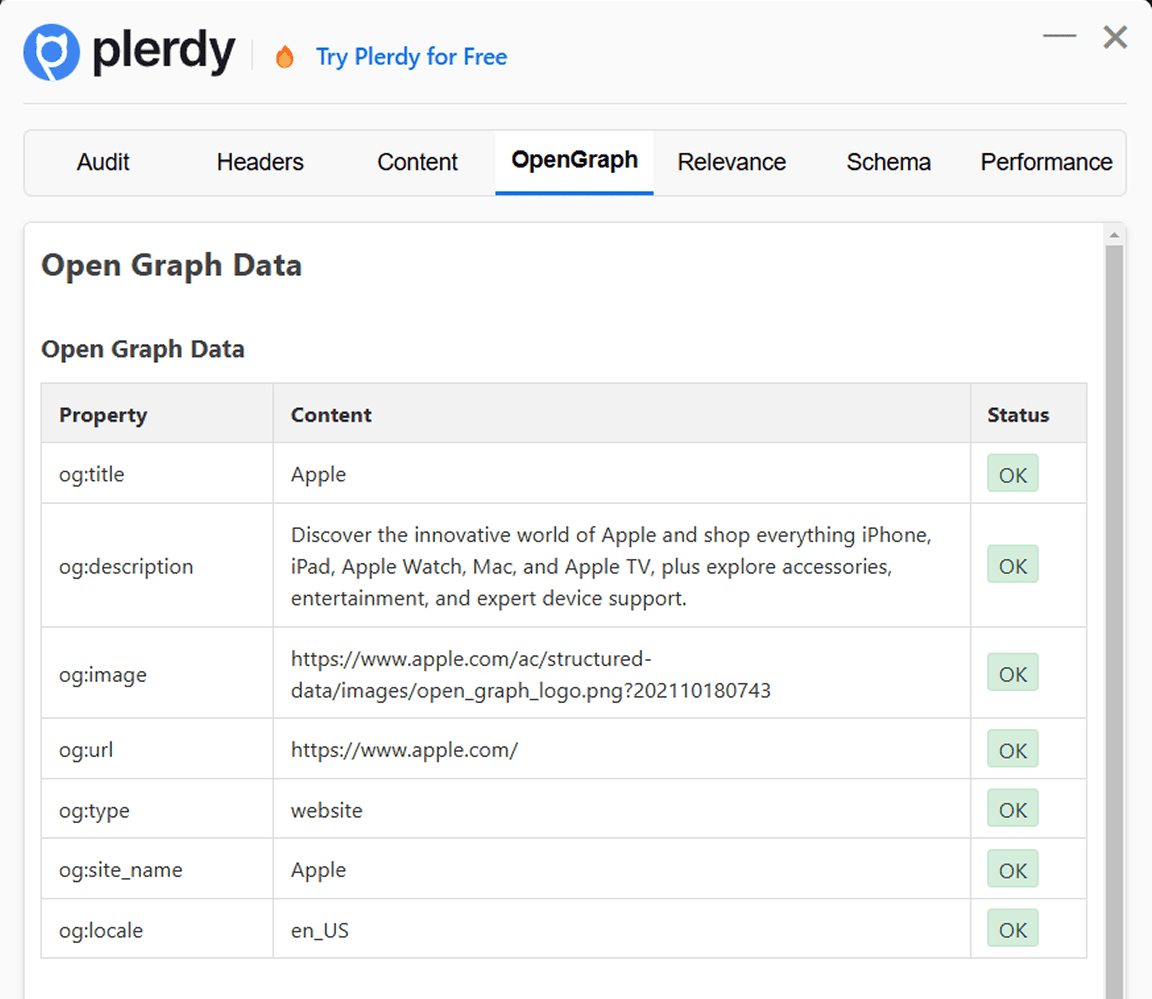The width and height of the screenshot is (1152, 999).
Task: Open the Try Plerdy for Free link
Action: click(x=411, y=57)
